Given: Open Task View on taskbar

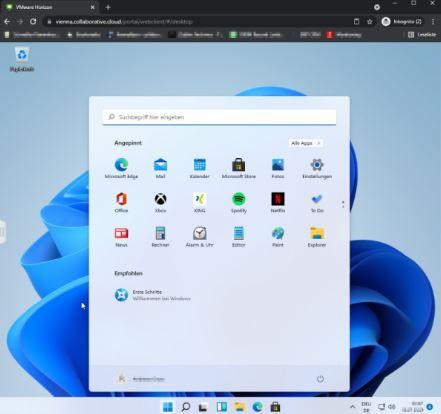Looking at the screenshot, I should (203, 407).
